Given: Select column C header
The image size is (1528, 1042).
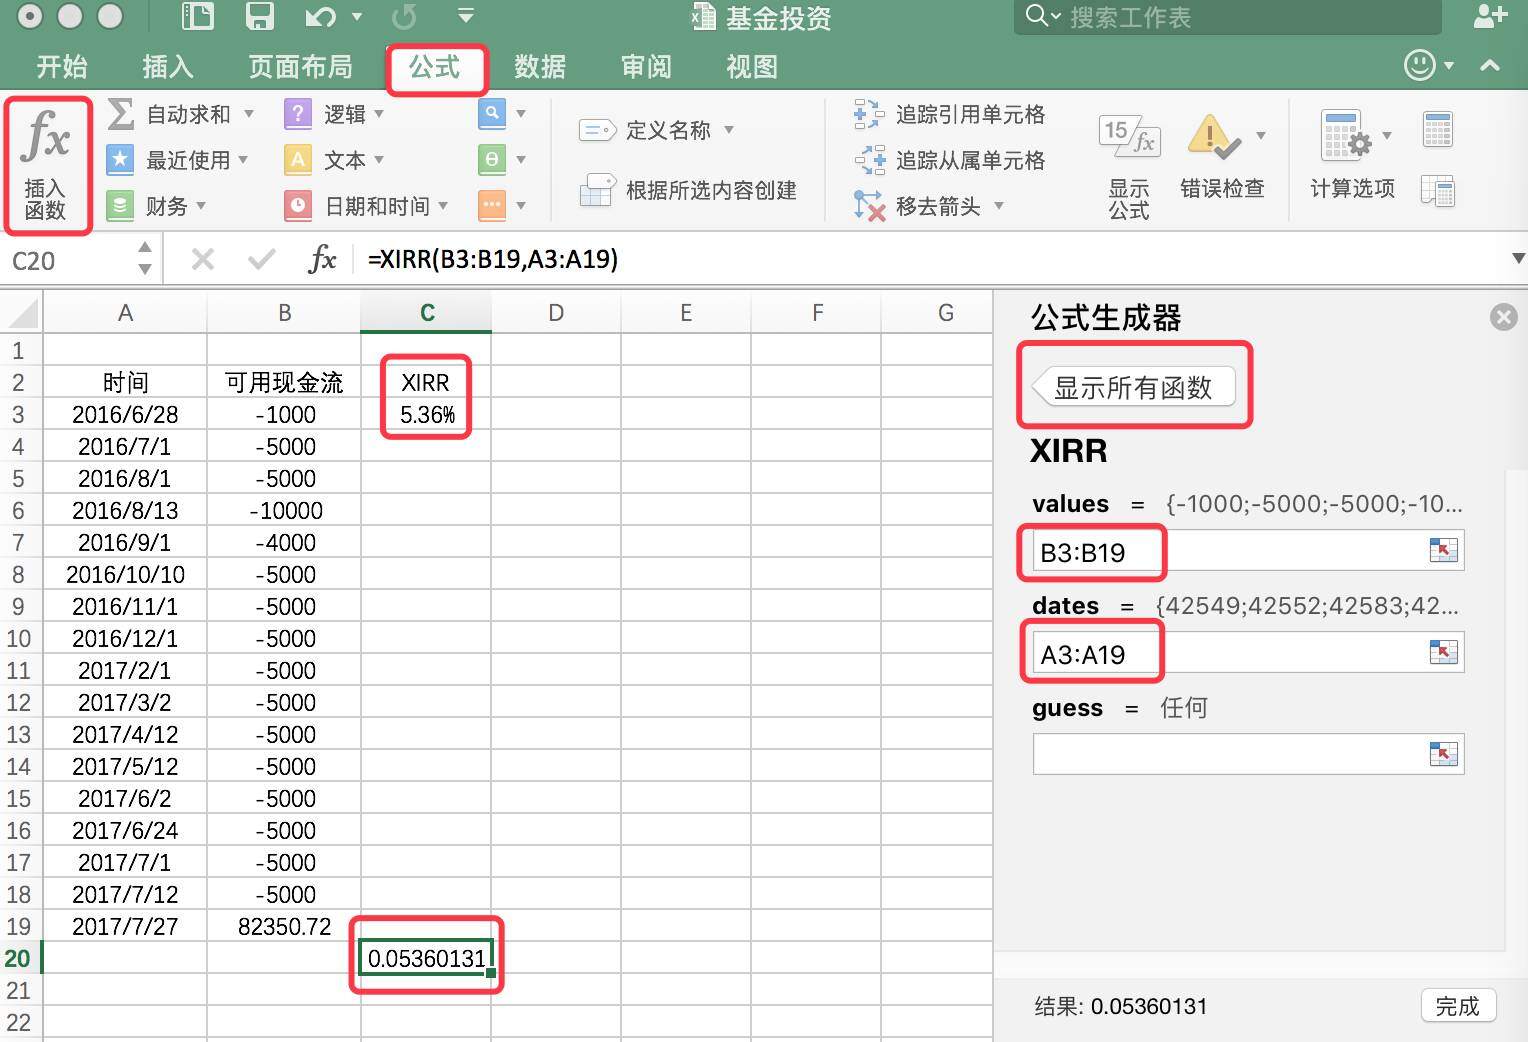Looking at the screenshot, I should pyautogui.click(x=426, y=313).
